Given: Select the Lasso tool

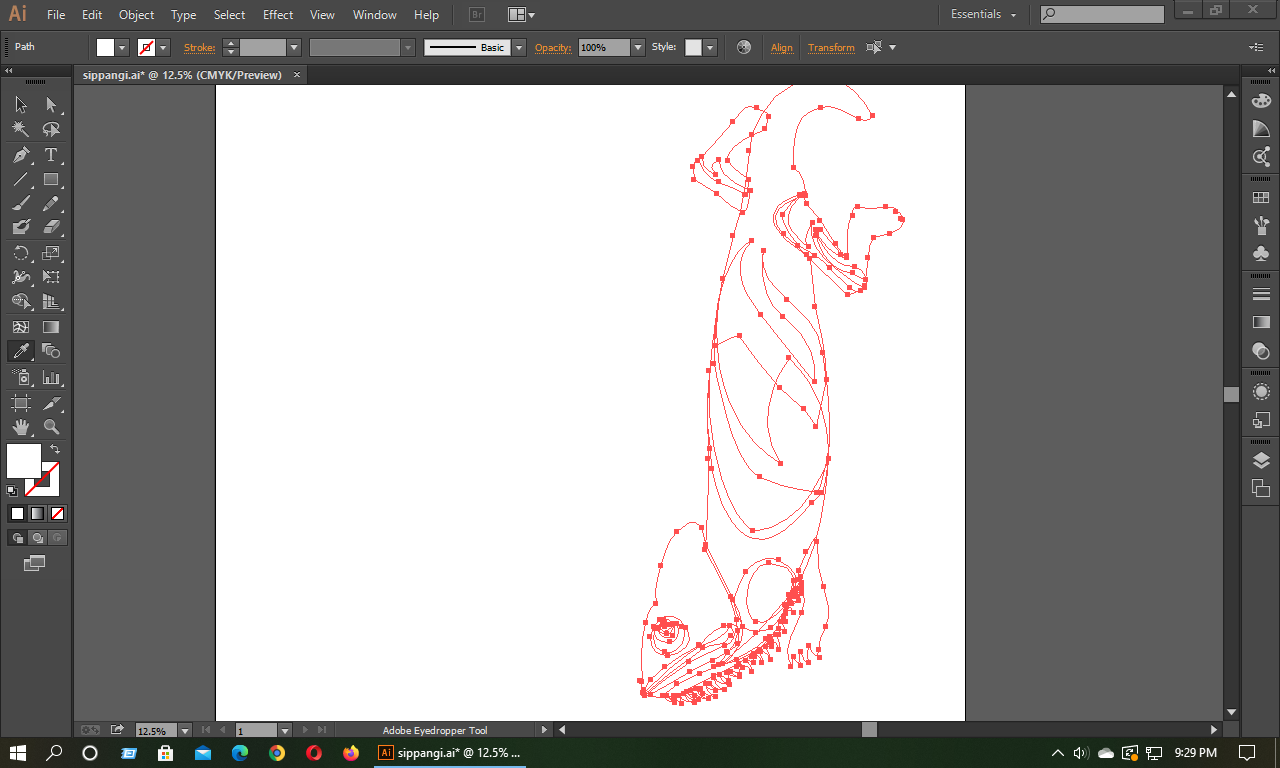Looking at the screenshot, I should pos(51,130).
